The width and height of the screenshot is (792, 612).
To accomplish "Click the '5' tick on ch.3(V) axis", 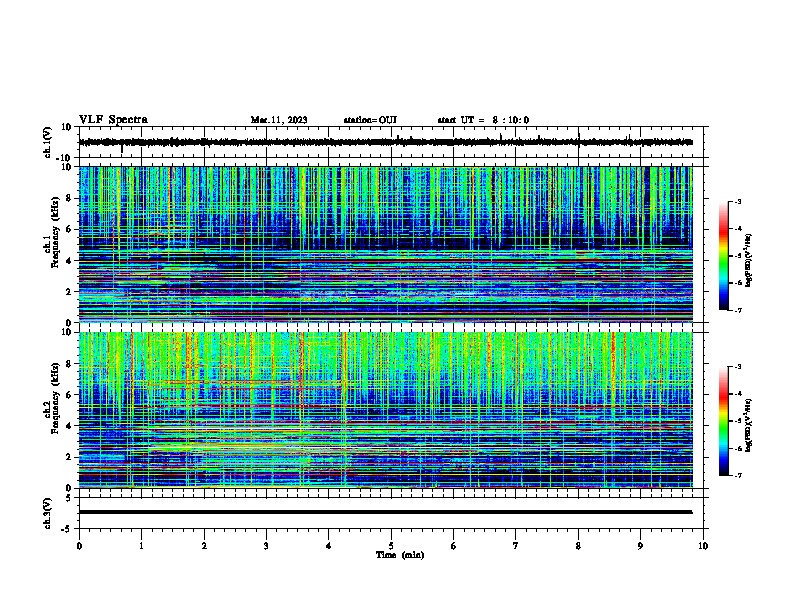I will [69, 497].
